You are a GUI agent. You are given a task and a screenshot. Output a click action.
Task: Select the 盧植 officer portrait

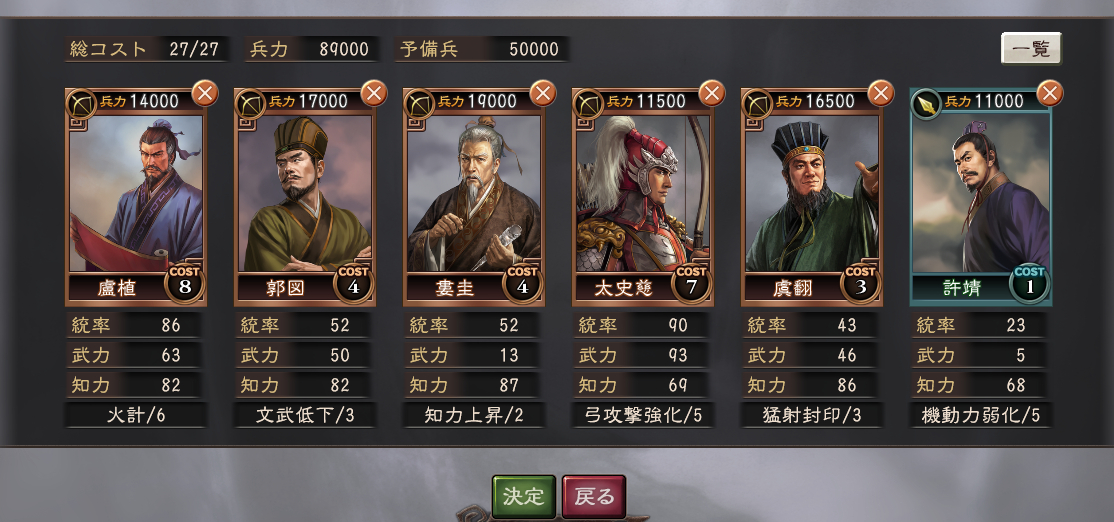136,193
